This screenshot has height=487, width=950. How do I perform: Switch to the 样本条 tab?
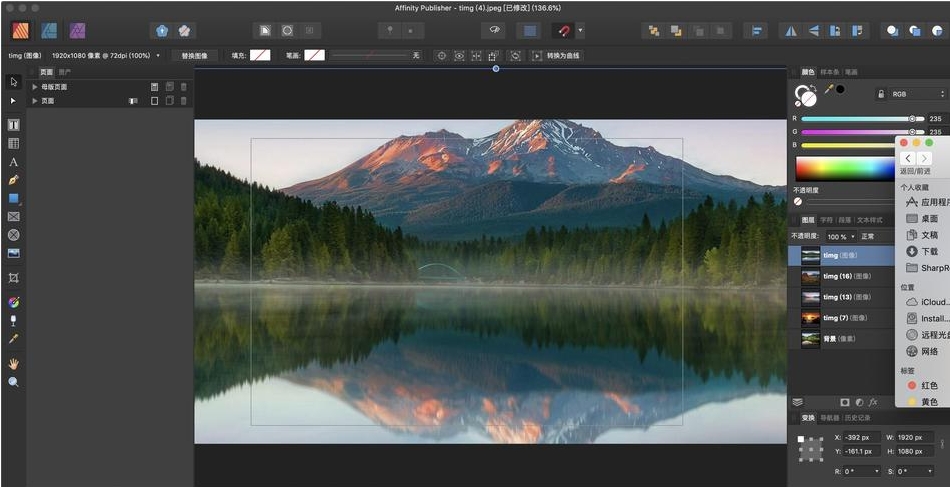[829, 72]
